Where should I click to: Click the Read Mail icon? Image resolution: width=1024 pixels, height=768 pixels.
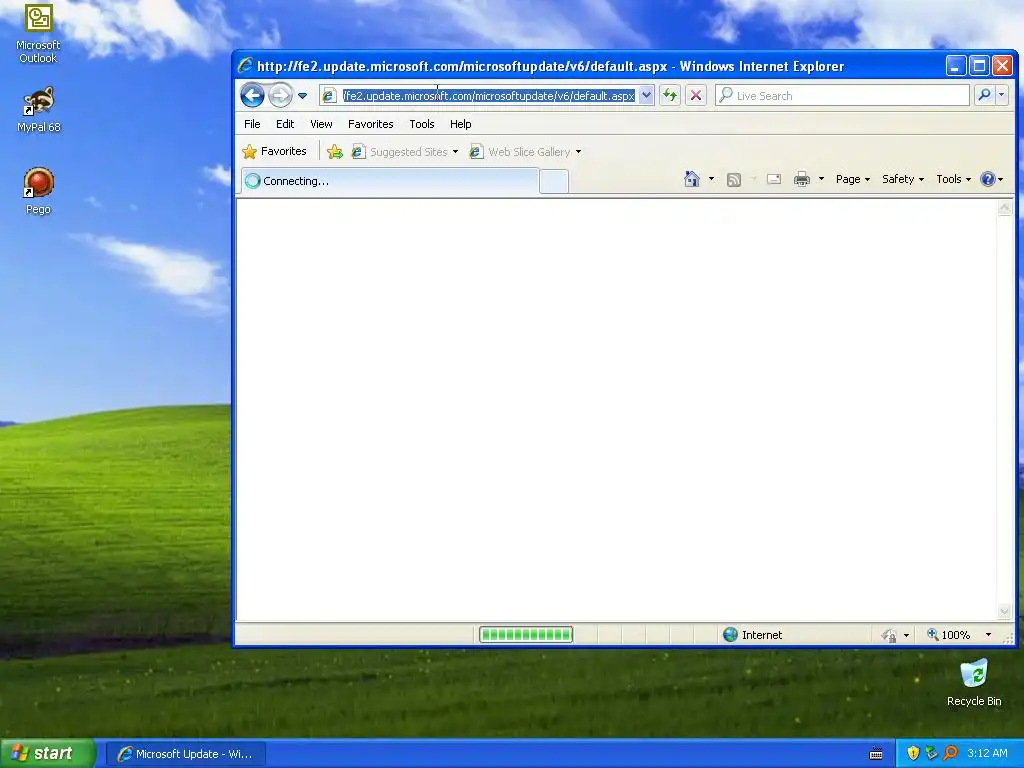click(774, 179)
